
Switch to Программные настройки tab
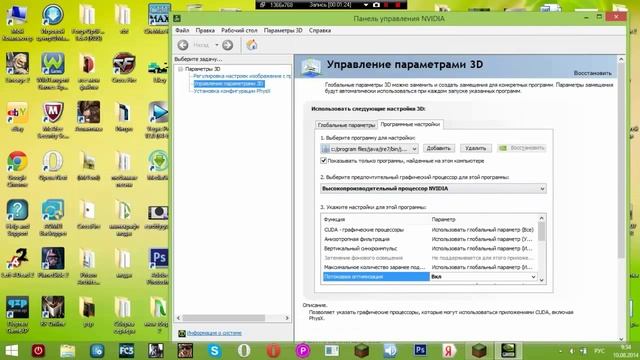pos(410,124)
